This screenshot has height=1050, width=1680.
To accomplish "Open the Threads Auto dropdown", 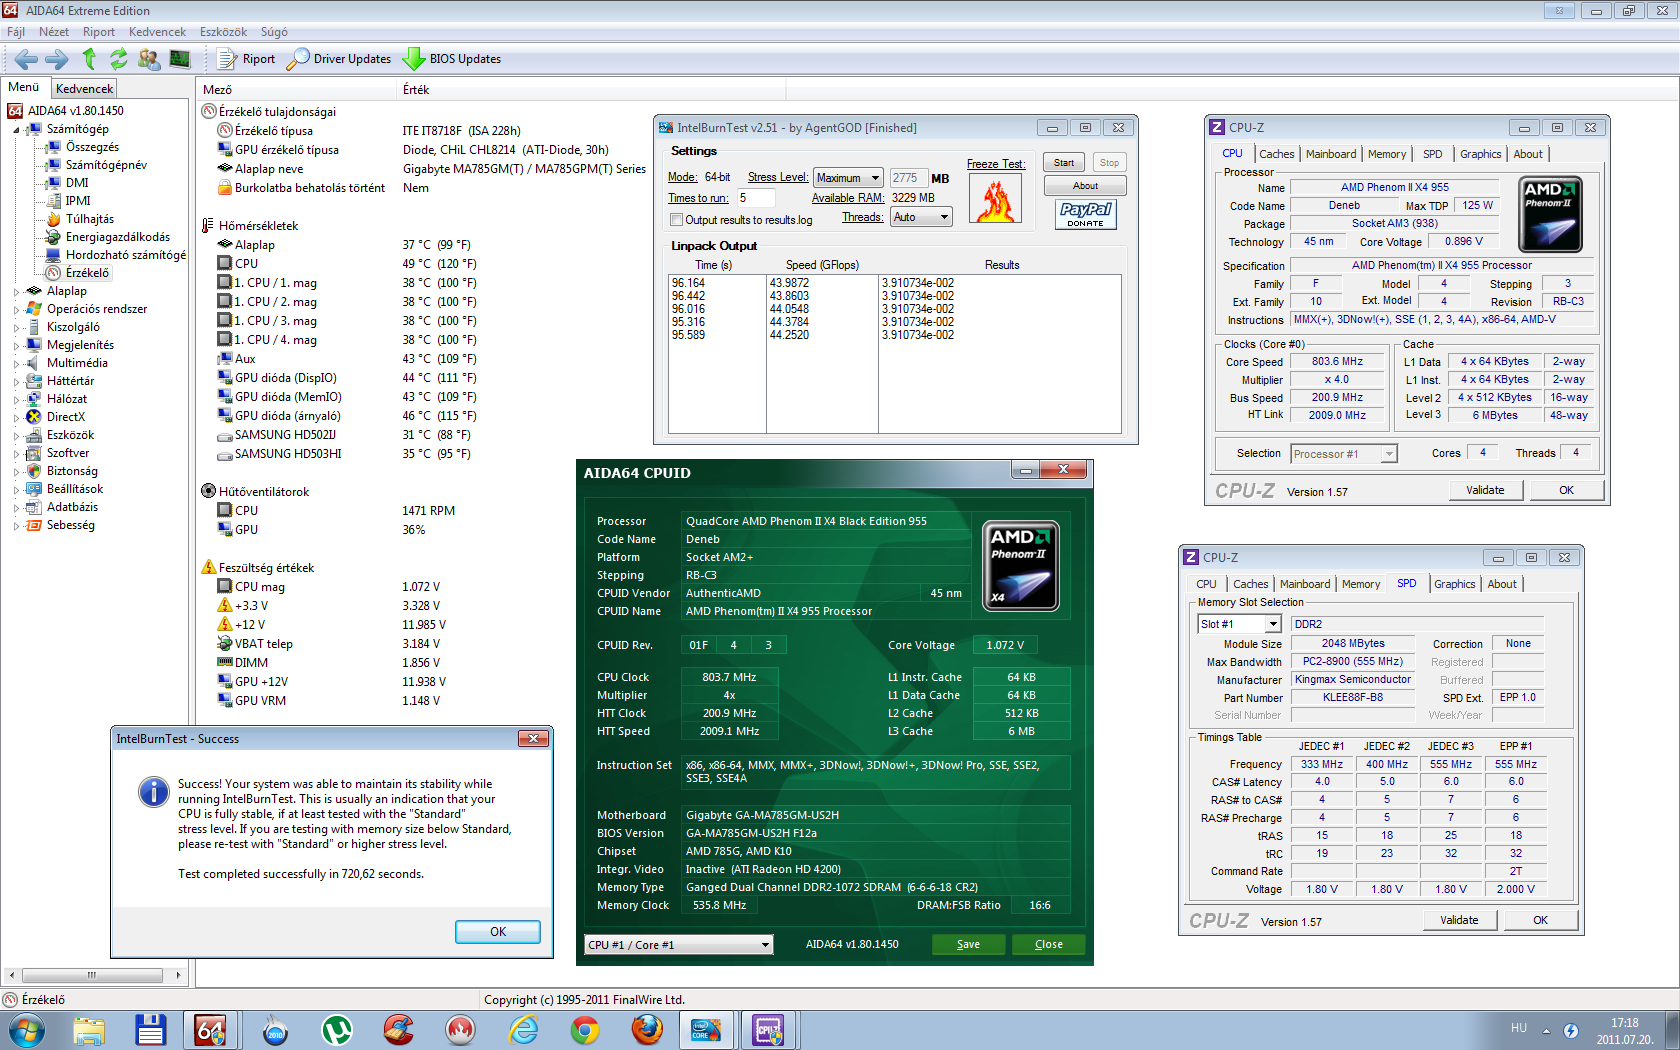I will tap(921, 217).
